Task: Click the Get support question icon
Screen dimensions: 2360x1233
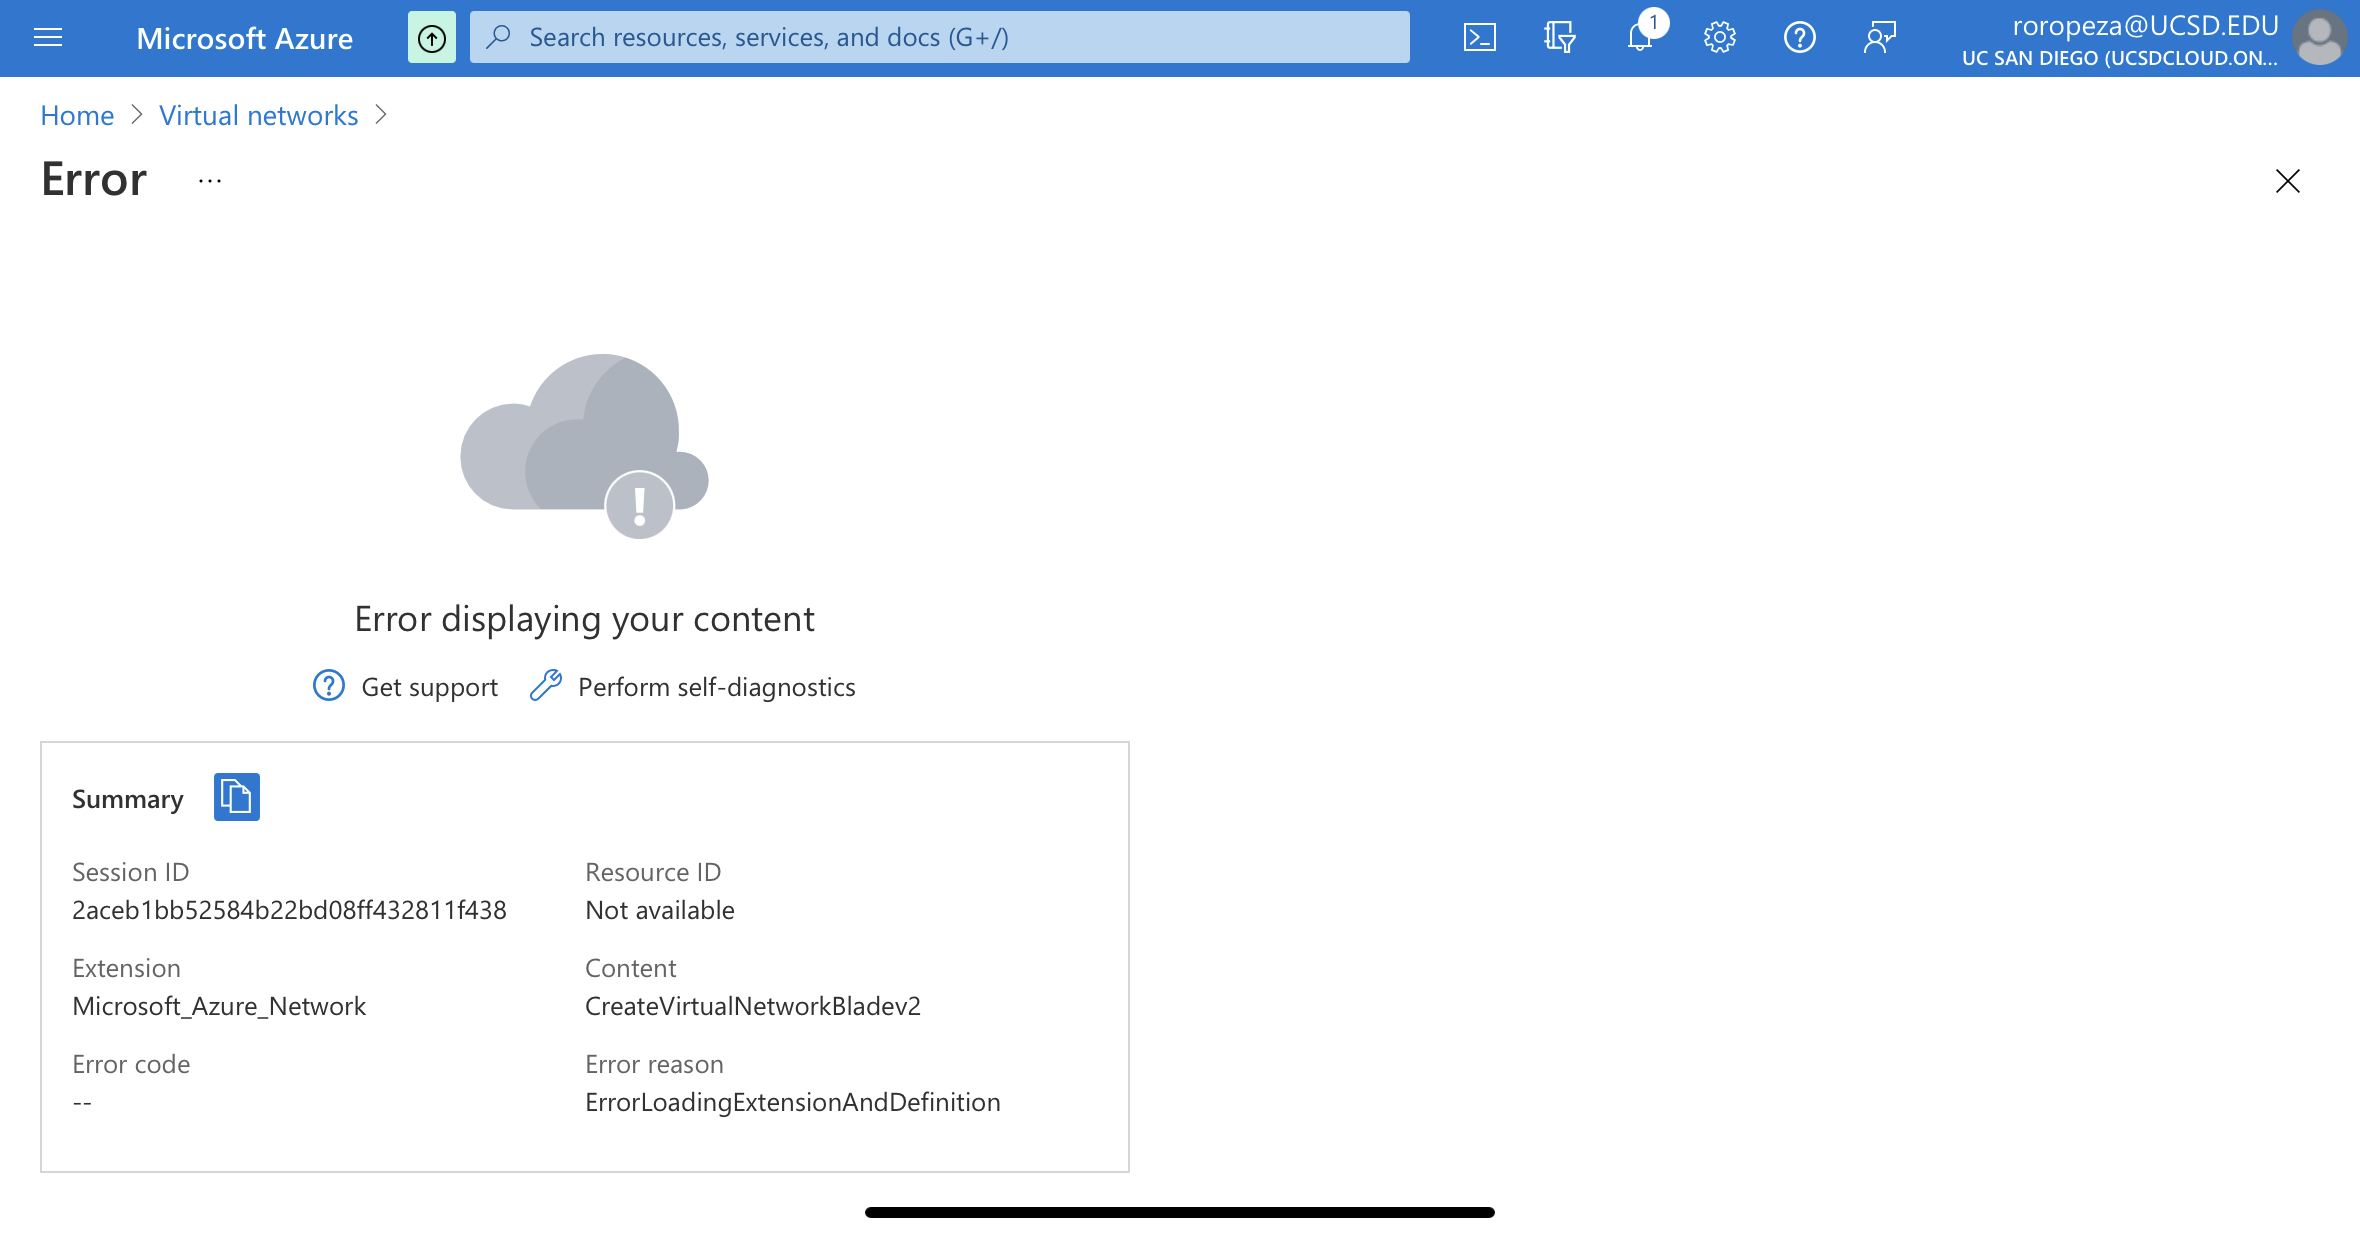Action: click(x=327, y=686)
